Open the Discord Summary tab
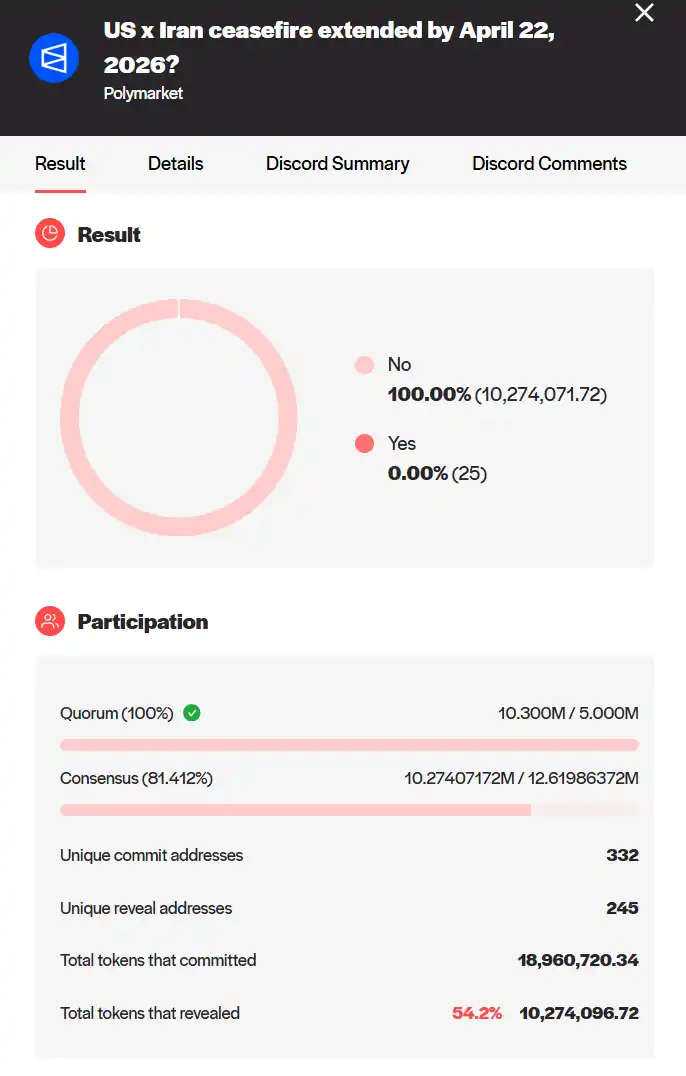The width and height of the screenshot is (686, 1076). 337,164
